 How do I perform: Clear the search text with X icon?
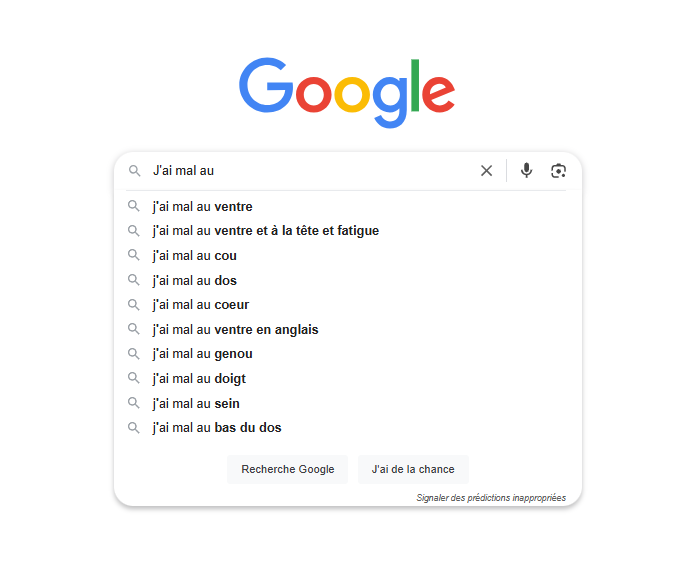(486, 171)
